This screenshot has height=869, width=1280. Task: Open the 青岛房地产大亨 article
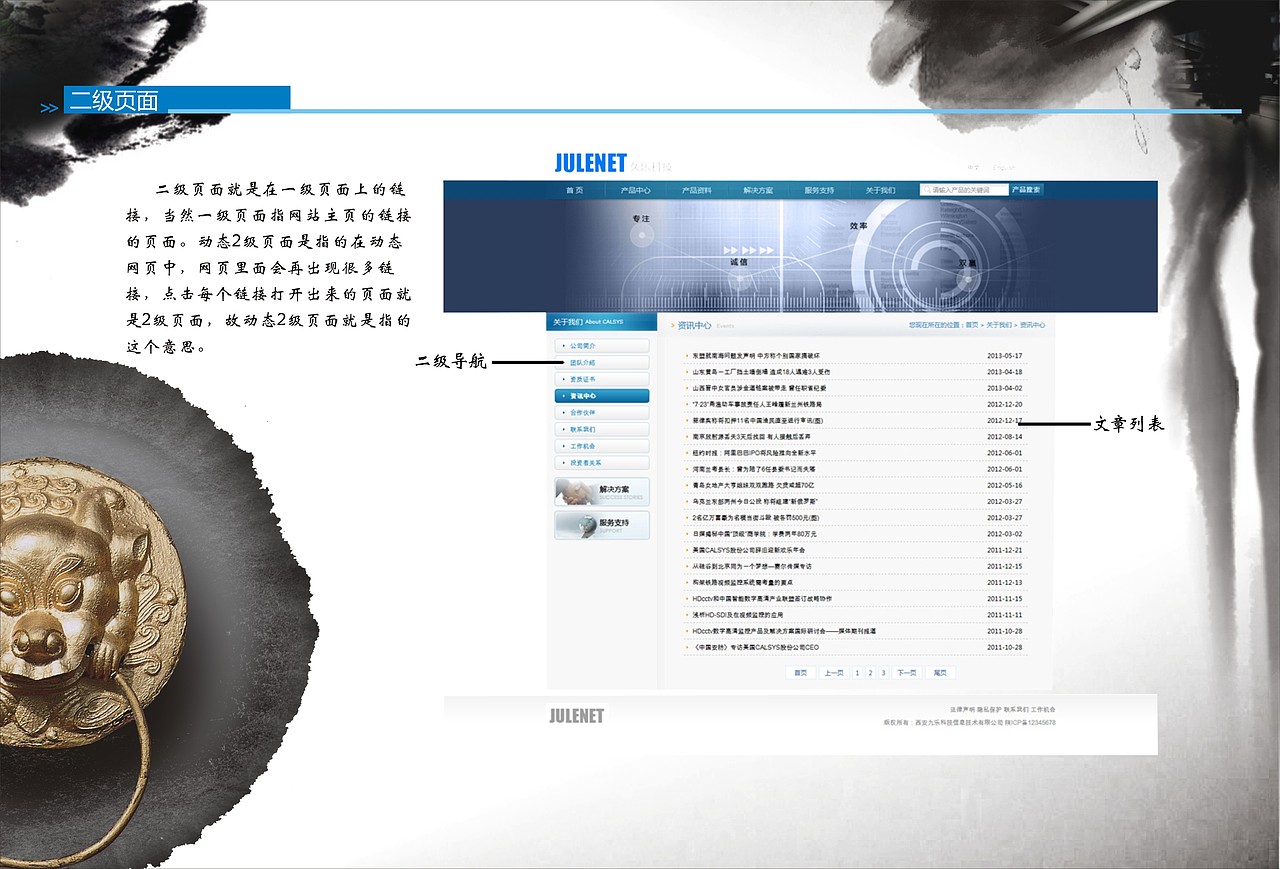coord(753,485)
